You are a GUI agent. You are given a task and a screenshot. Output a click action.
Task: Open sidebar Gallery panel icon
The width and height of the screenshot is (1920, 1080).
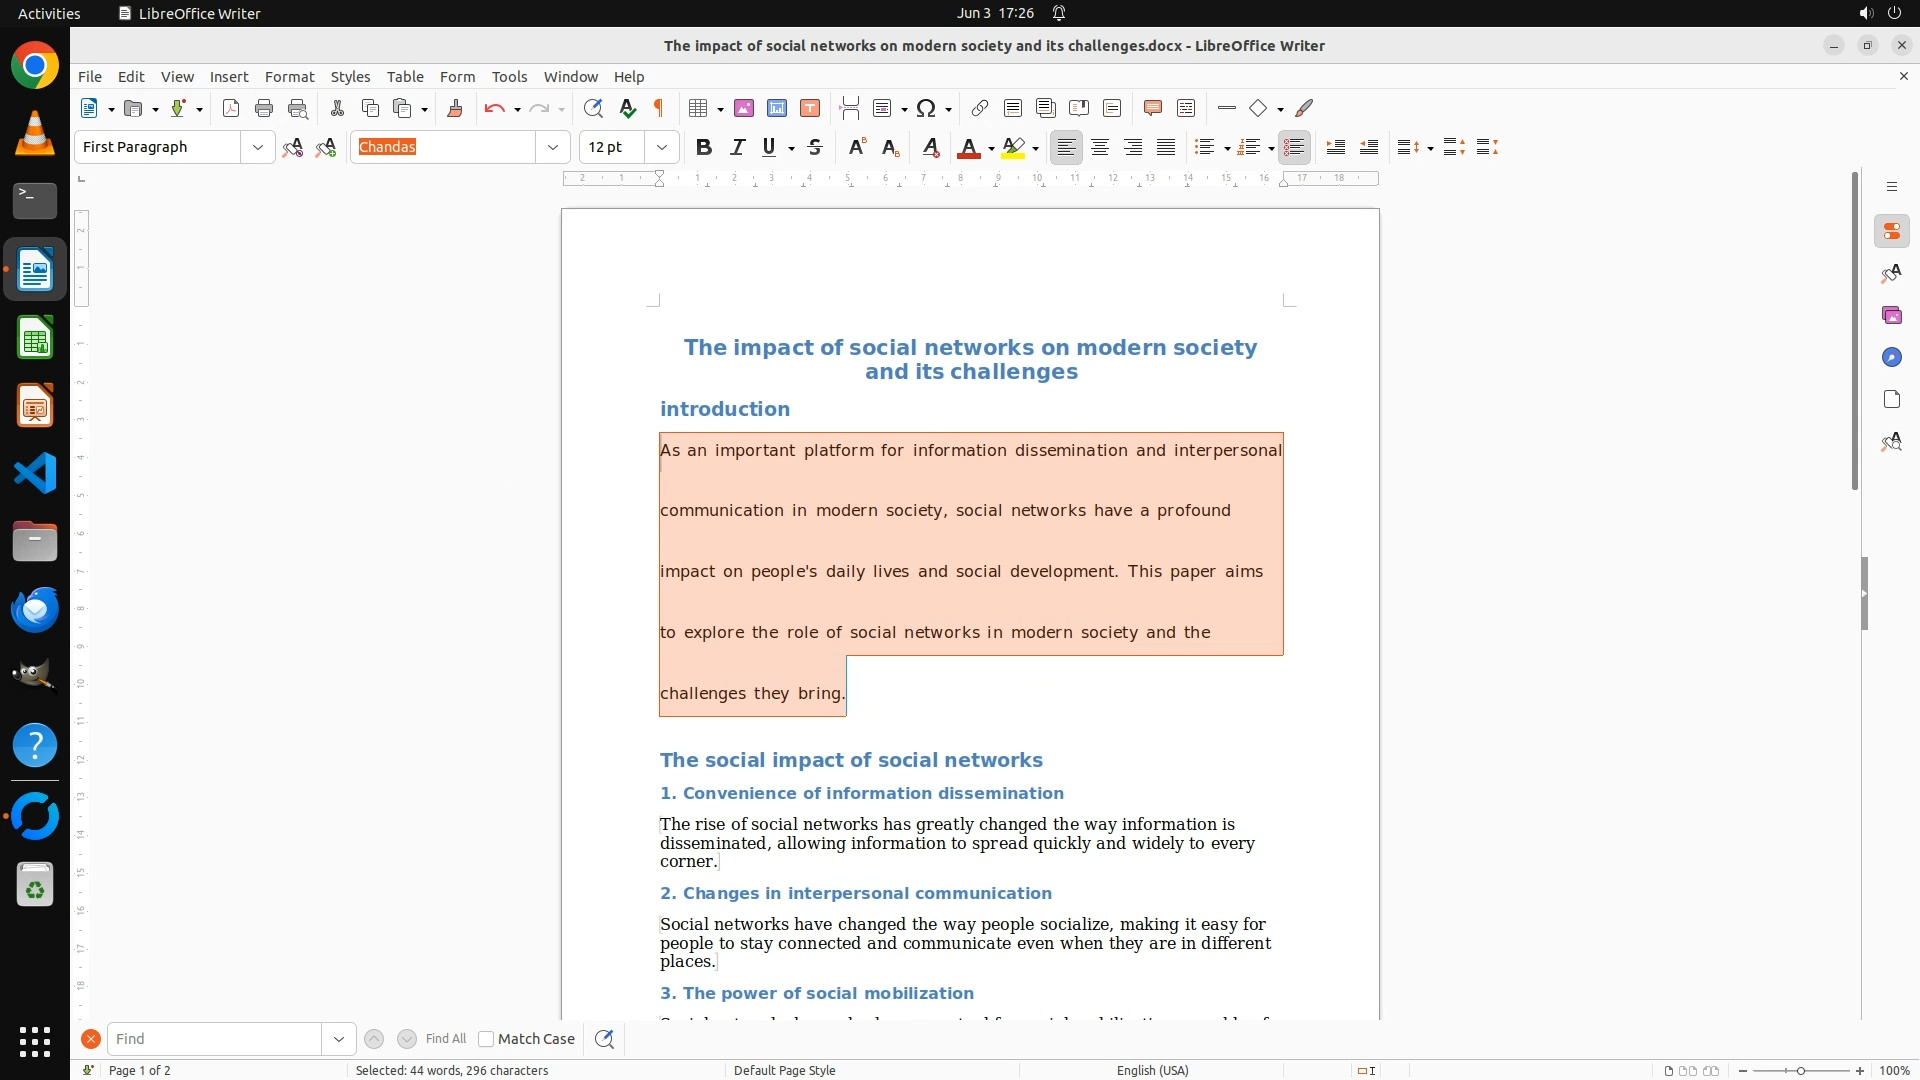(1891, 315)
